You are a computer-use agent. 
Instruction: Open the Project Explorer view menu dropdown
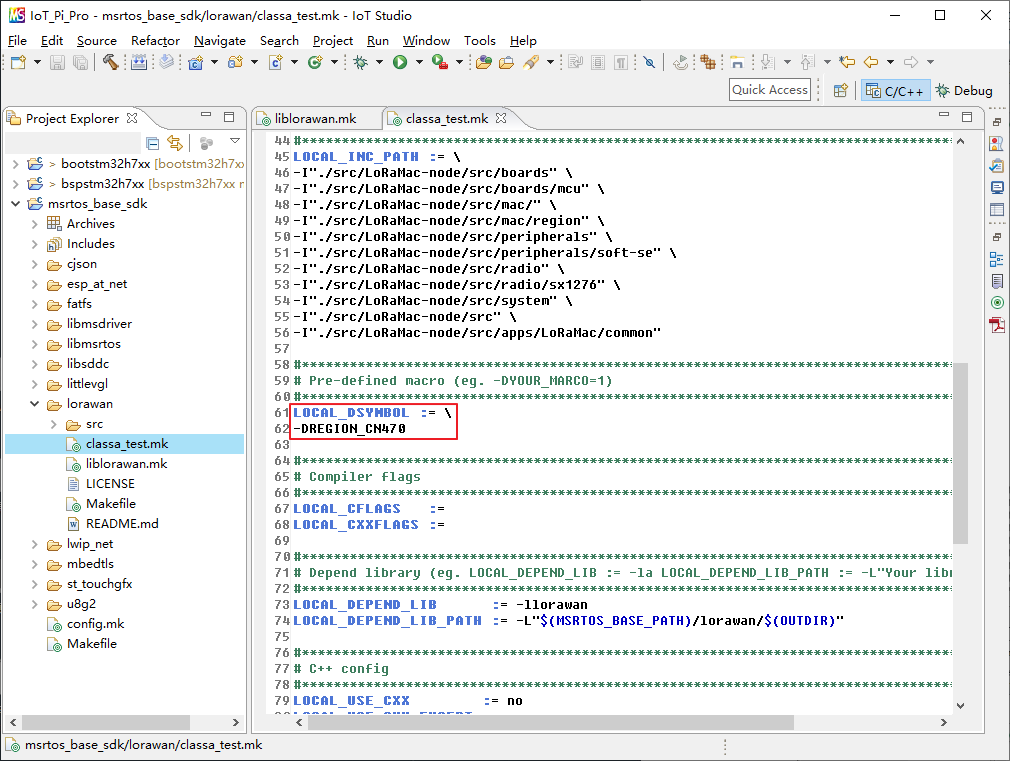(x=235, y=143)
